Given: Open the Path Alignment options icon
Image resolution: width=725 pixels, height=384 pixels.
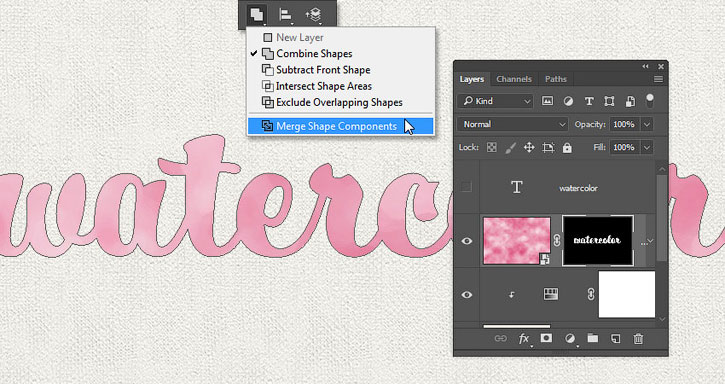Looking at the screenshot, I should pos(285,14).
